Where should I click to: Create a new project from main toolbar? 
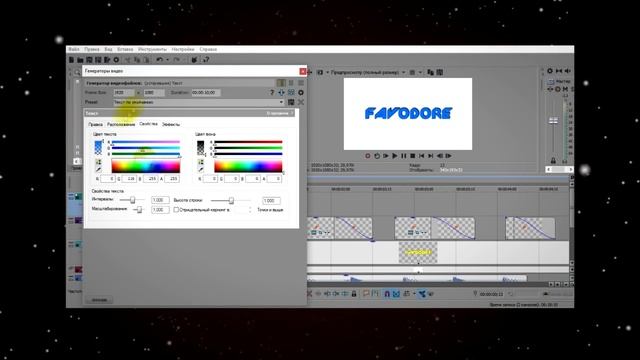coord(71,60)
